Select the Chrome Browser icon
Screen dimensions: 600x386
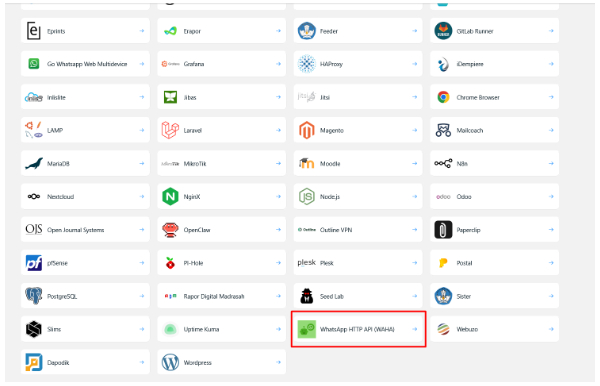pos(443,97)
